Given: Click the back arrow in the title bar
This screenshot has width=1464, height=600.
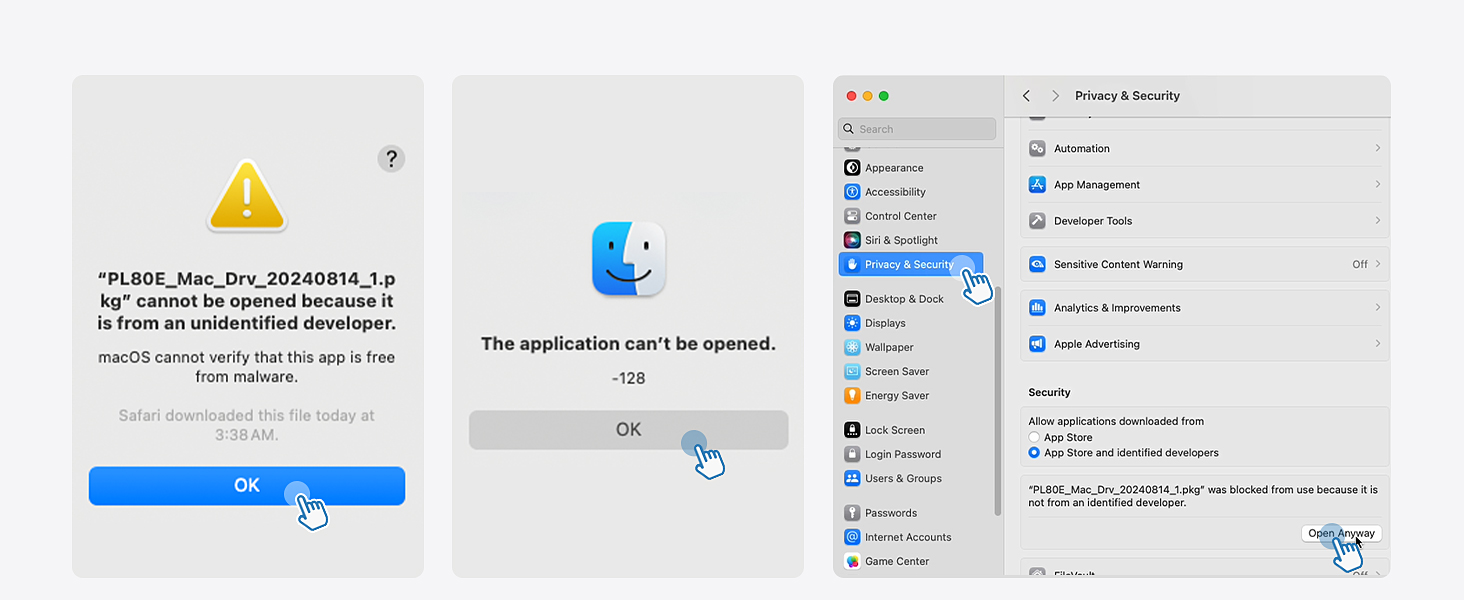Looking at the screenshot, I should pos(1026,96).
